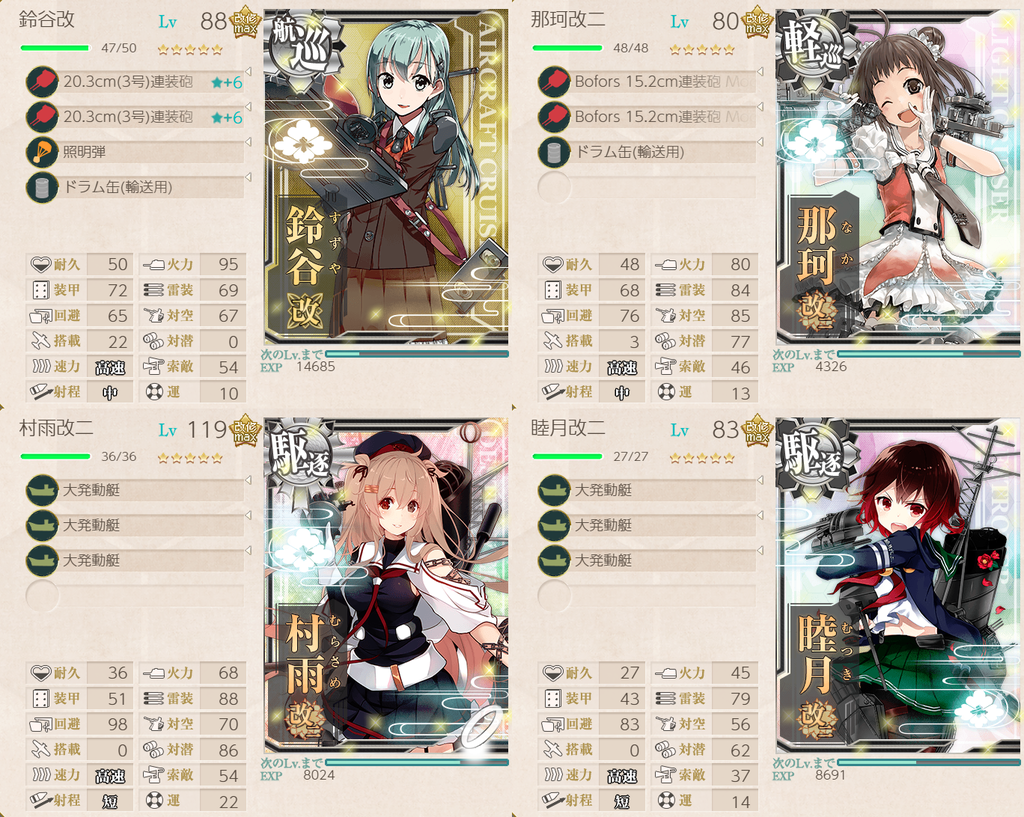Click the 改修max badge next to Suzuya's level
The image size is (1024, 817).
[x=246, y=25]
